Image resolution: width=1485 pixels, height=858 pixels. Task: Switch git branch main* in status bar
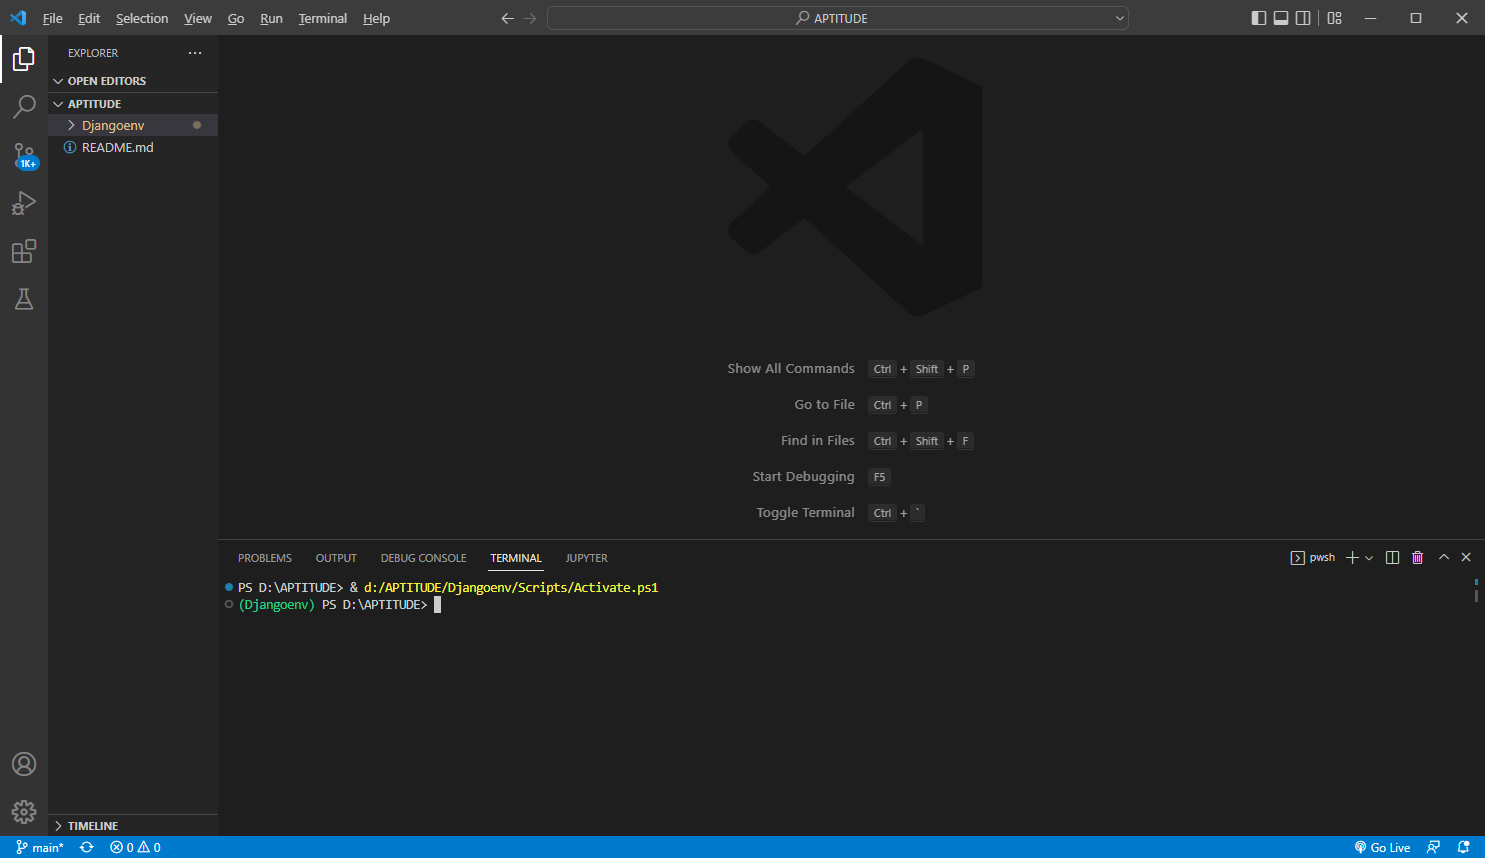click(40, 847)
